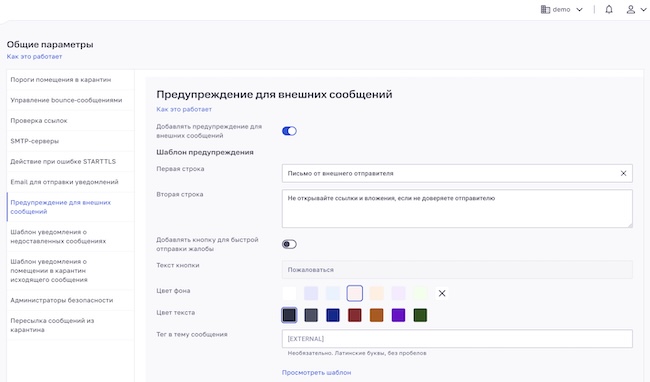Select the external message warning section
Viewport: 650px width, 382px height.
coord(70,207)
